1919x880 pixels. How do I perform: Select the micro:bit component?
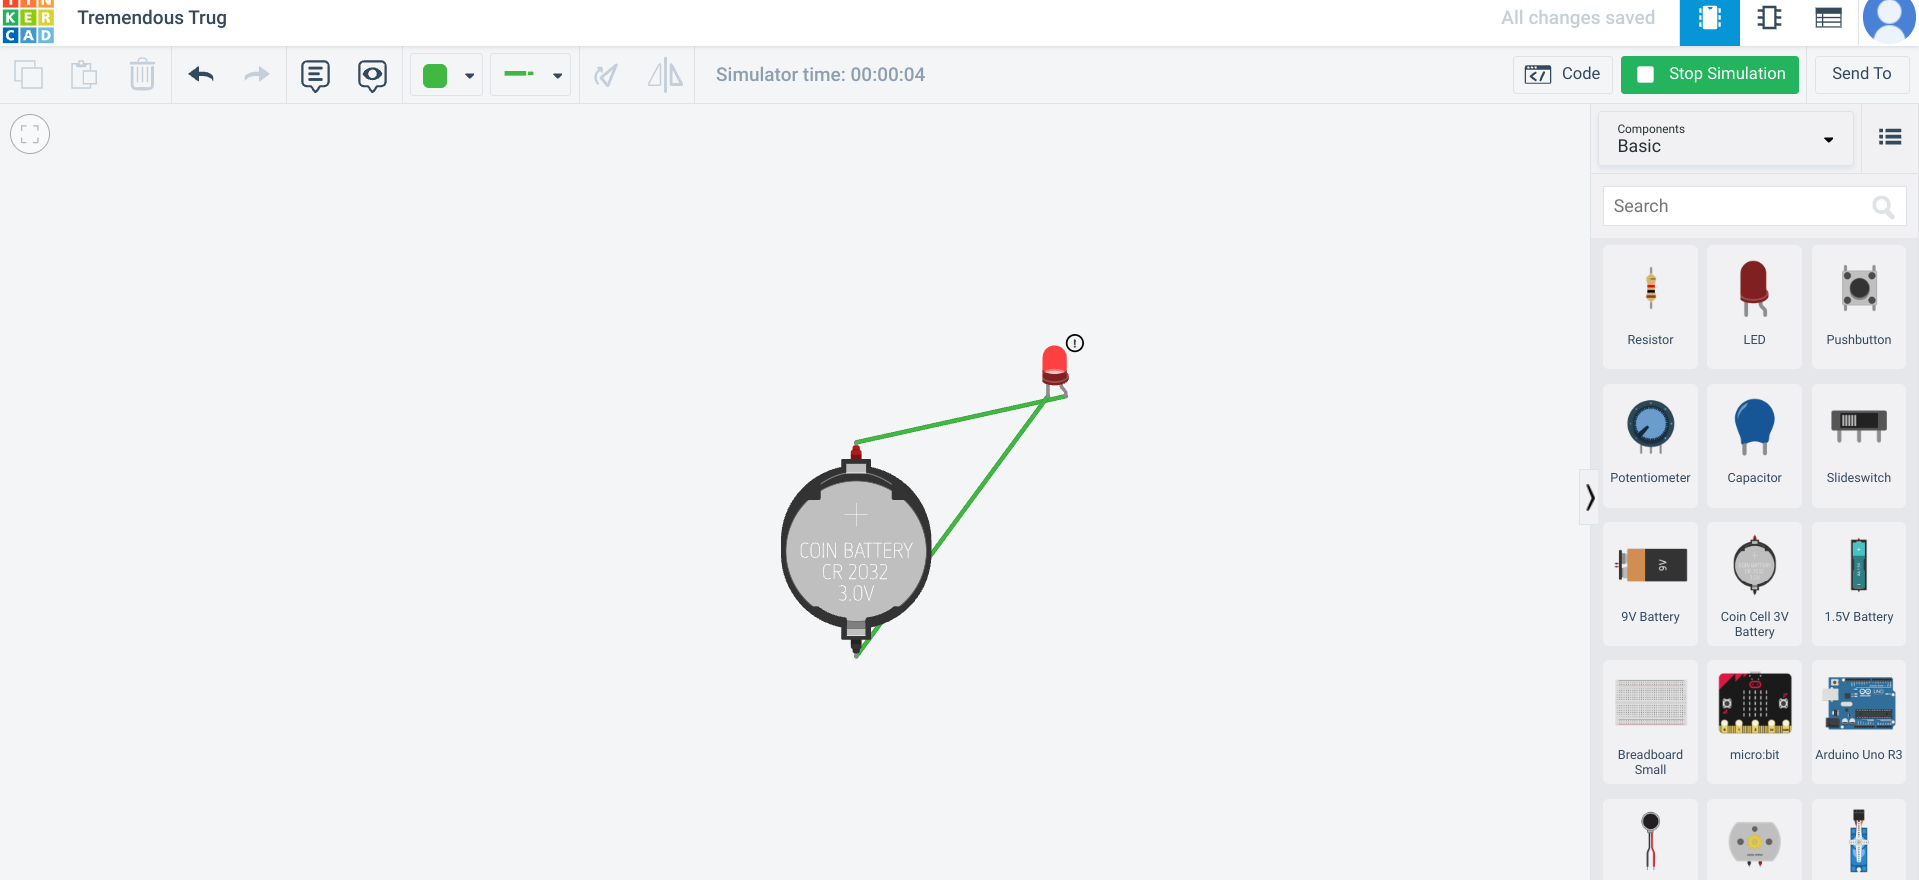1754,722
